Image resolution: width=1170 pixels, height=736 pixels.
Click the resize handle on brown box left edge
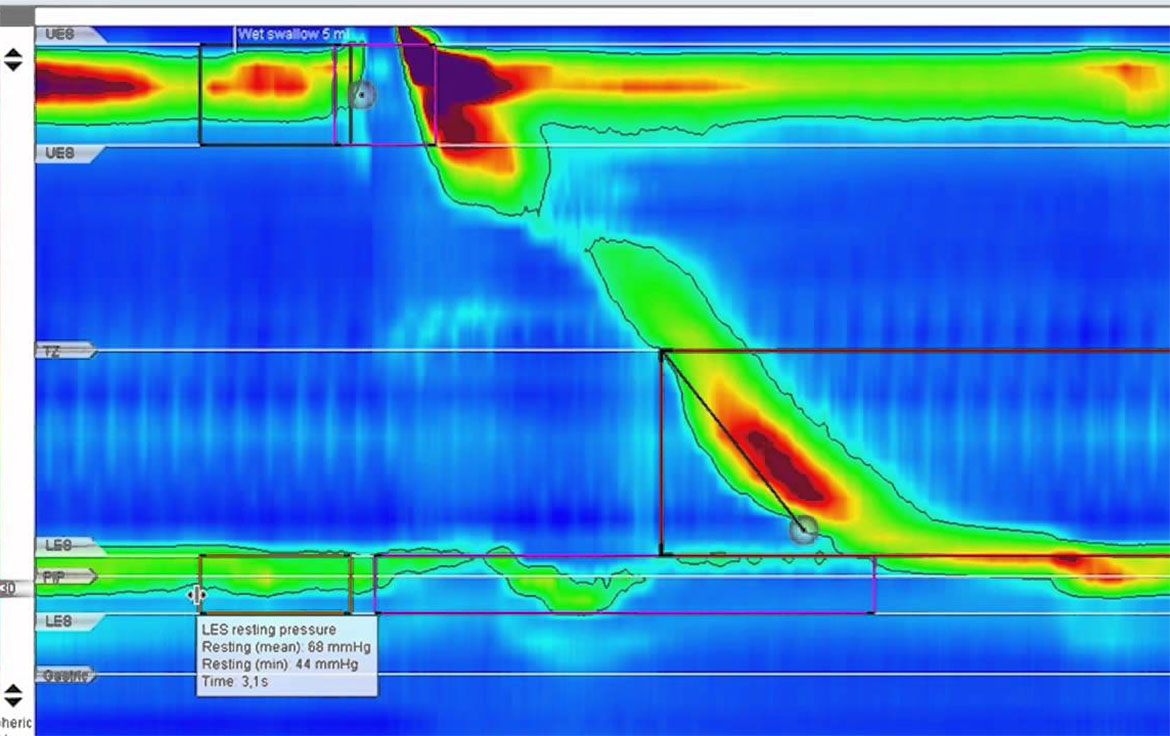(x=197, y=596)
